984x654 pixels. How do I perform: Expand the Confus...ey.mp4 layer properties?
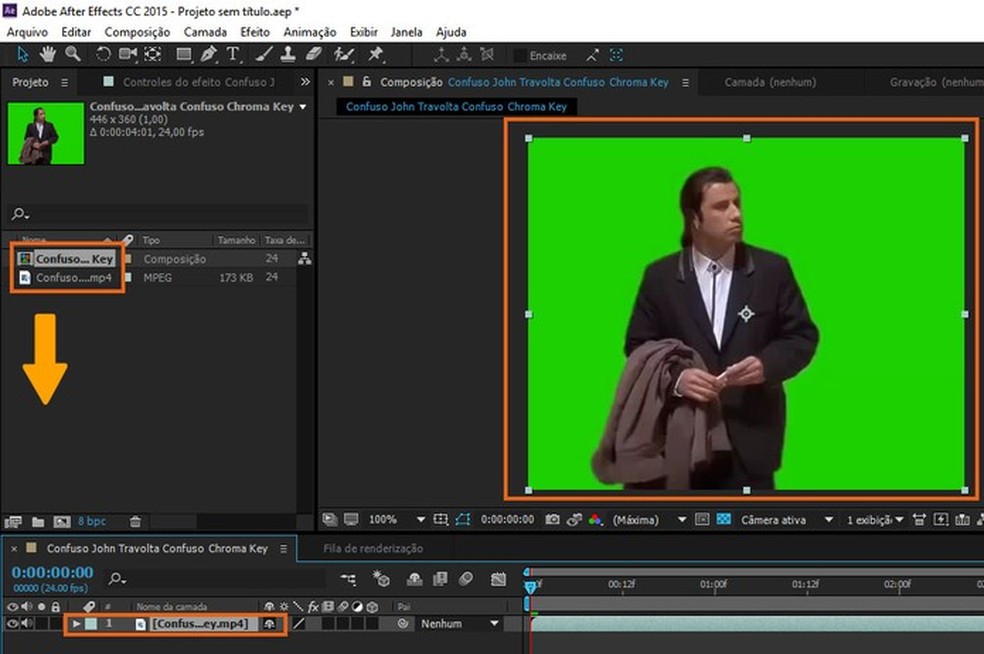[76, 624]
